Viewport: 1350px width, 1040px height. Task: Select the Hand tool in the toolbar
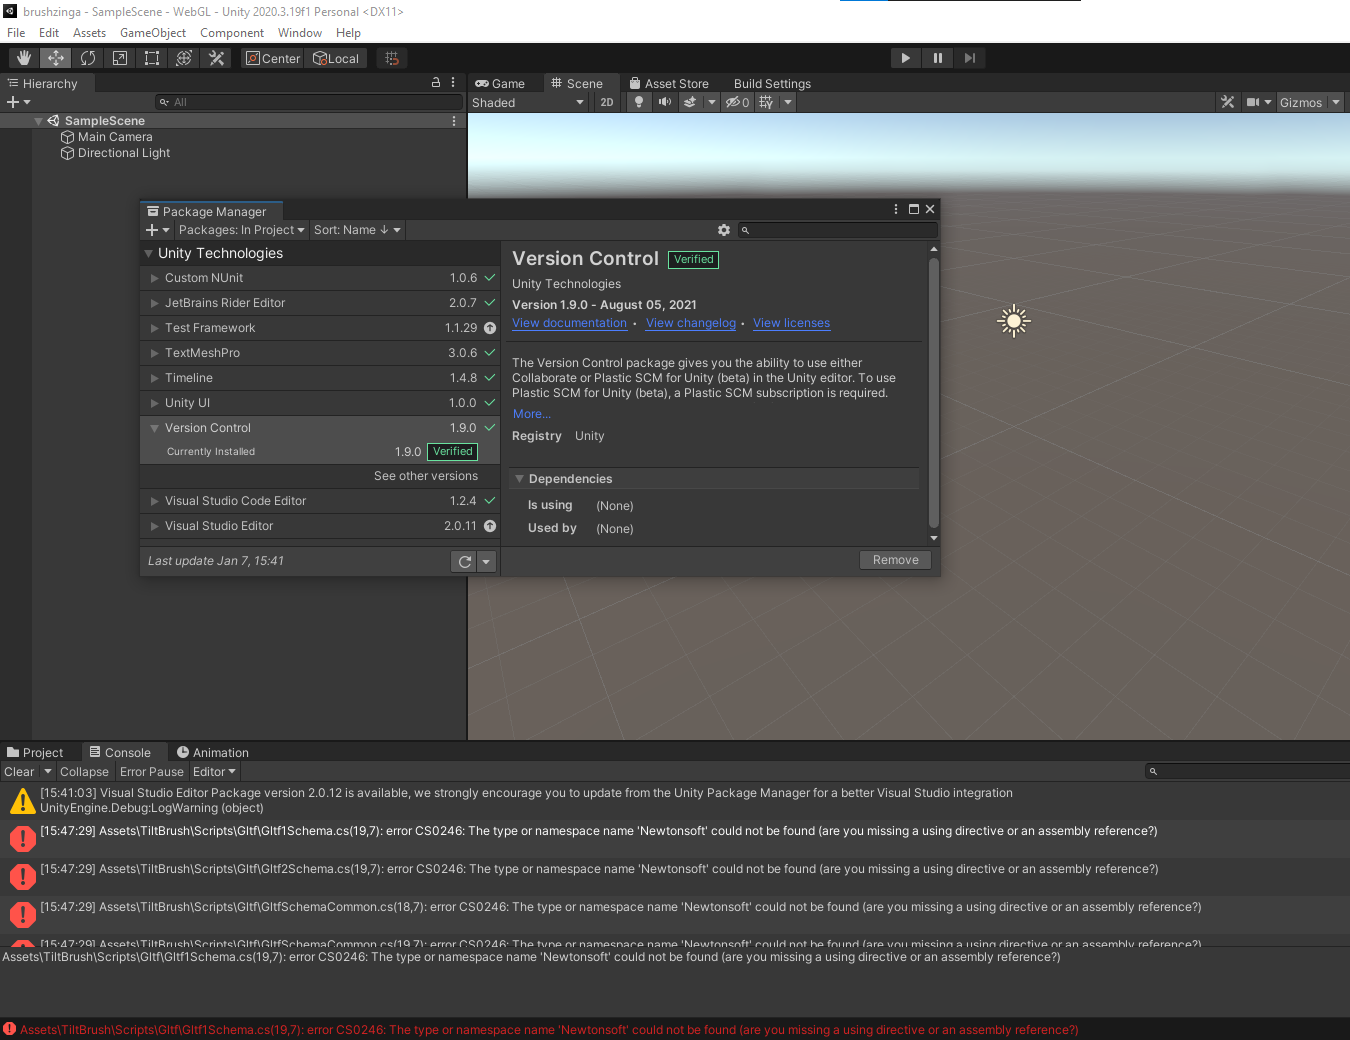point(24,58)
